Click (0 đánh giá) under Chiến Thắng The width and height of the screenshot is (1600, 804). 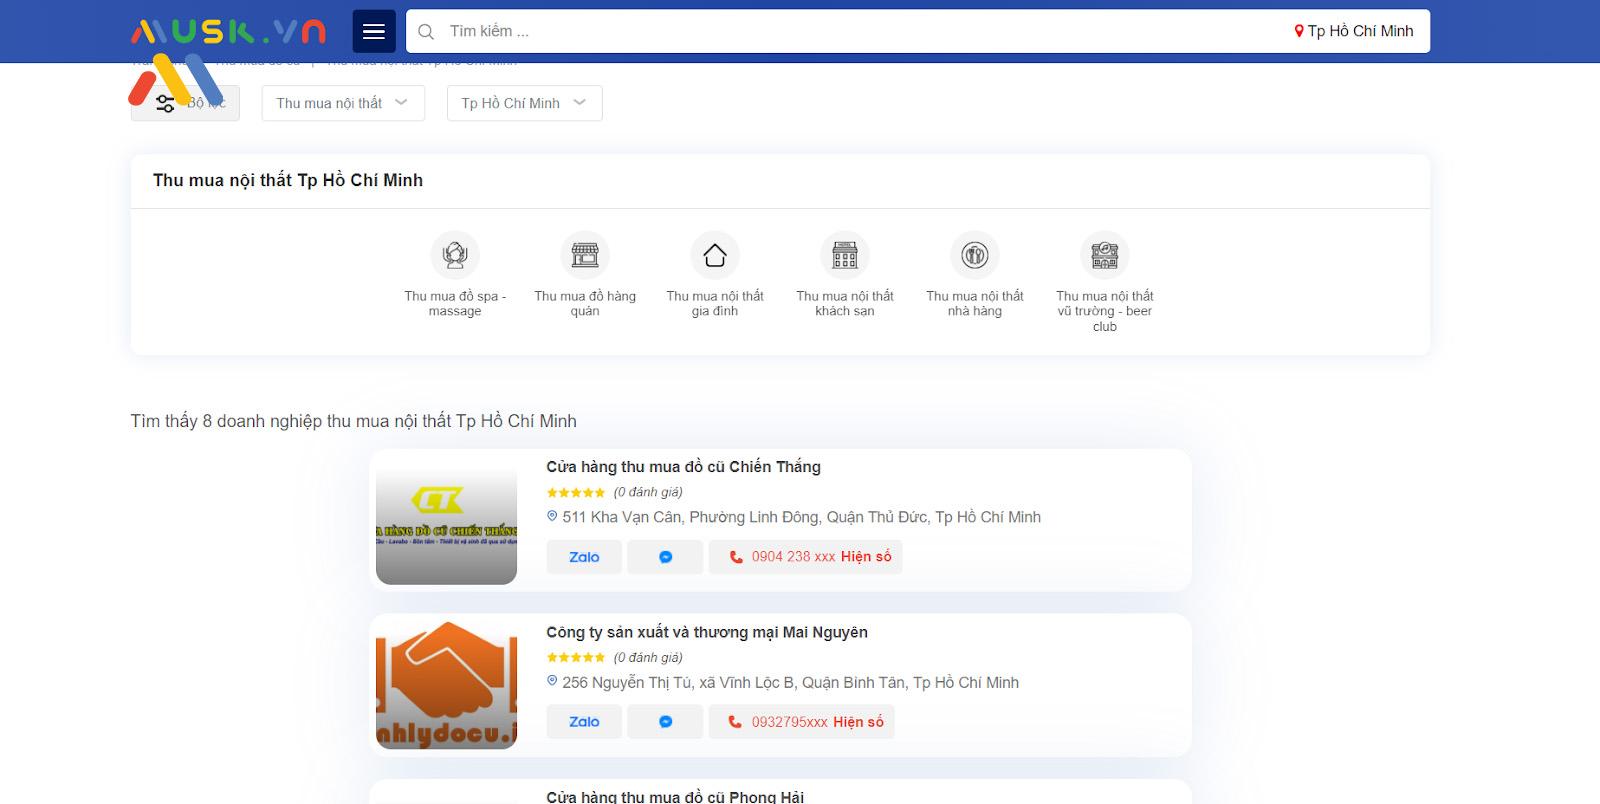648,492
